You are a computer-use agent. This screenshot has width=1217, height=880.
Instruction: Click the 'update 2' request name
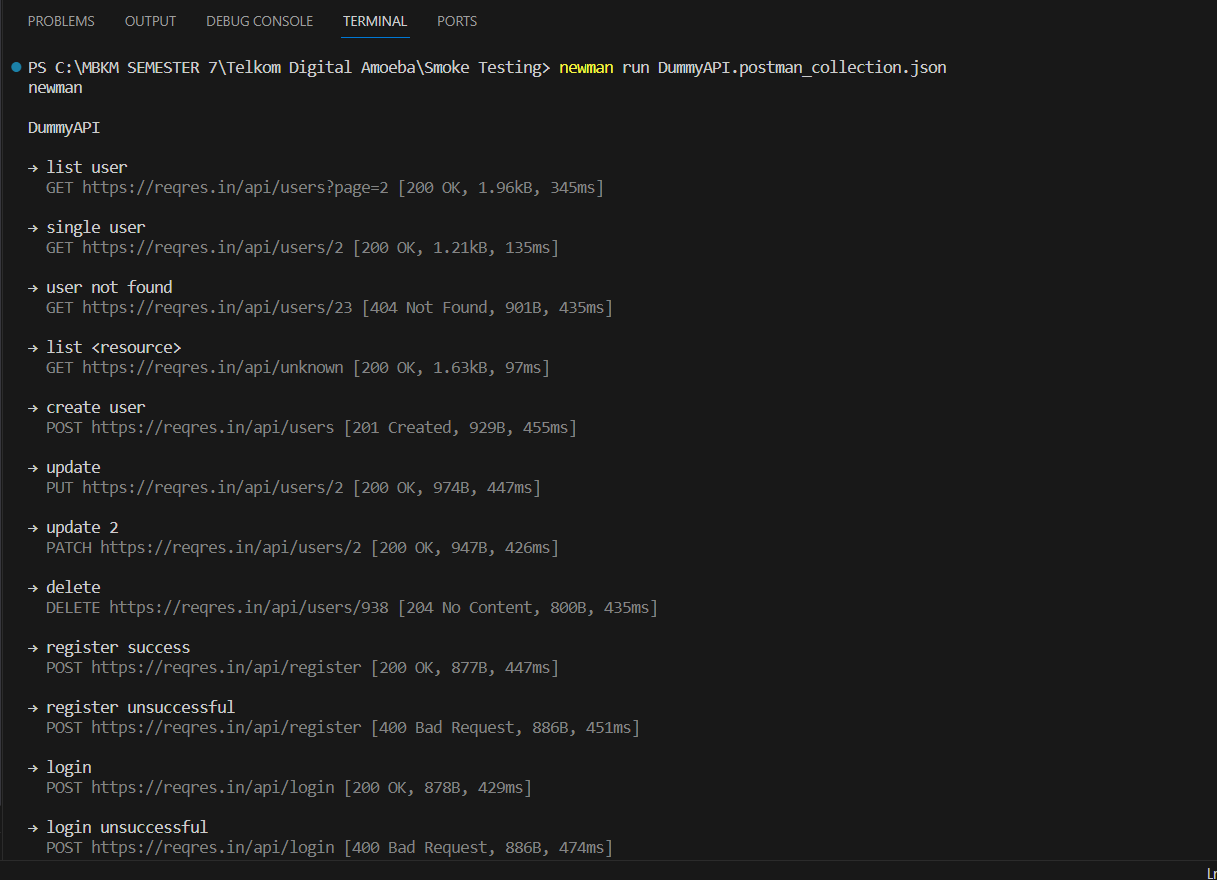pos(82,527)
